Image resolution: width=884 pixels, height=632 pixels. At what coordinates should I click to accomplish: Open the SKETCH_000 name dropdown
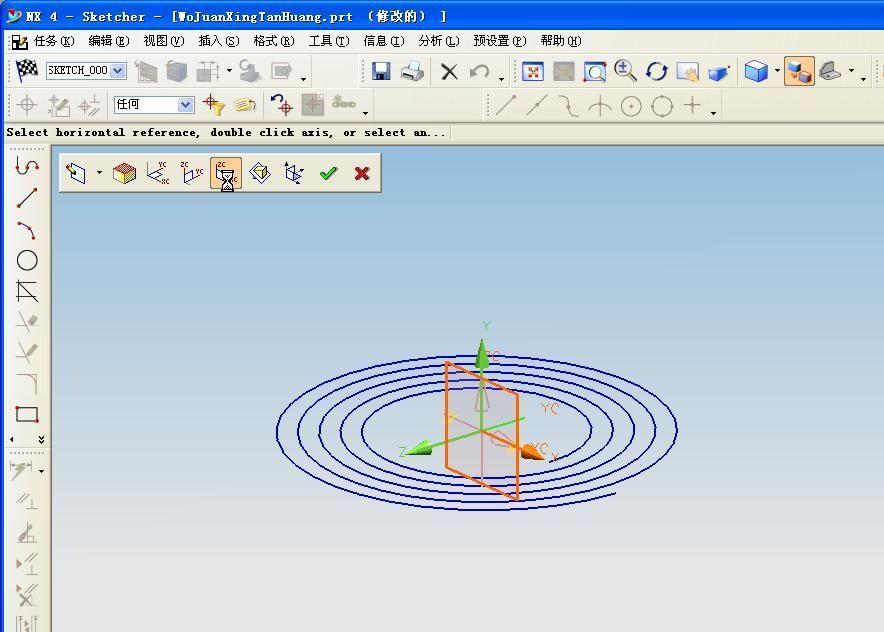(118, 71)
